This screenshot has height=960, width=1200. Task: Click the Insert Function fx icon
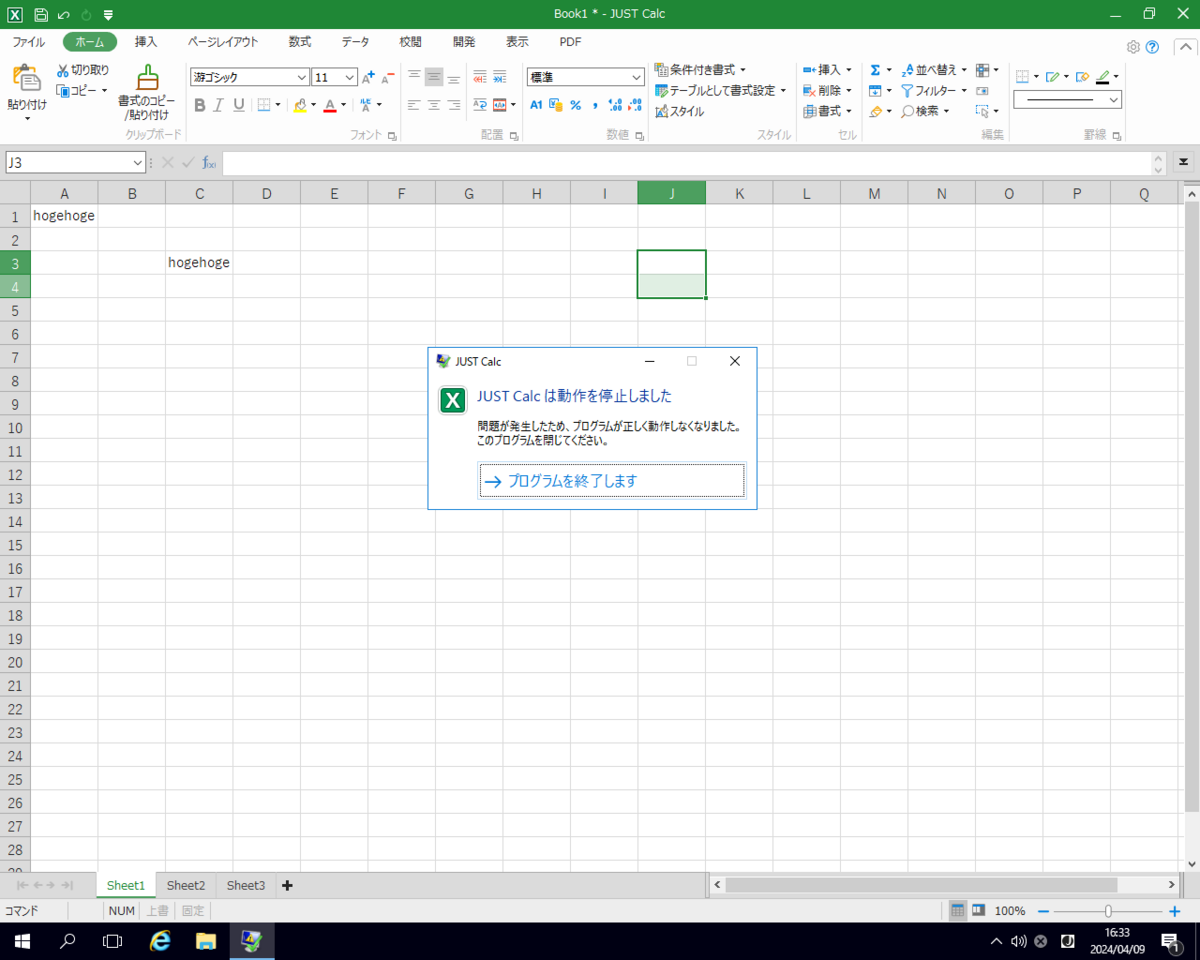click(x=209, y=162)
